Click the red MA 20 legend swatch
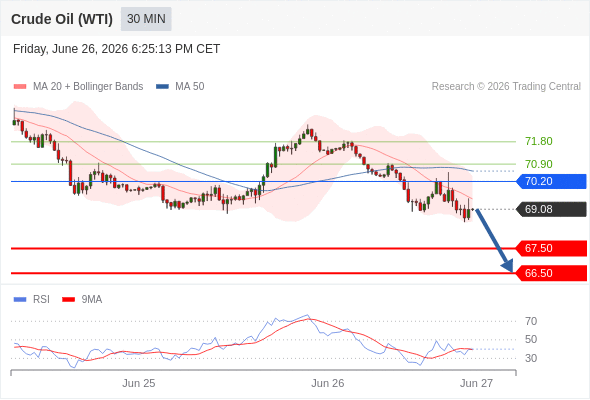 point(20,87)
